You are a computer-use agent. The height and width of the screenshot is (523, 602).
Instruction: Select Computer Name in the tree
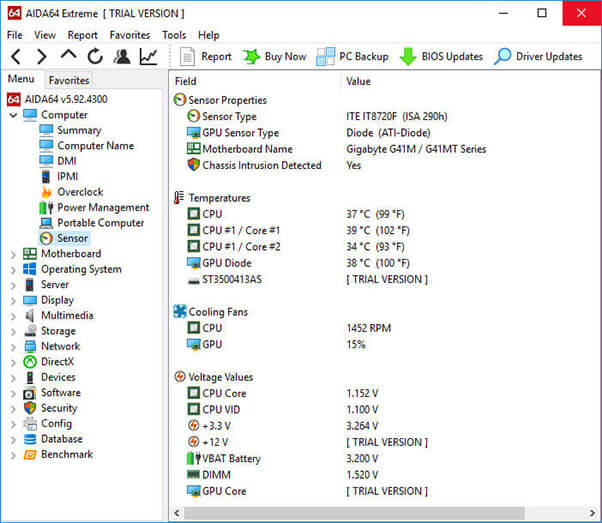[87, 146]
